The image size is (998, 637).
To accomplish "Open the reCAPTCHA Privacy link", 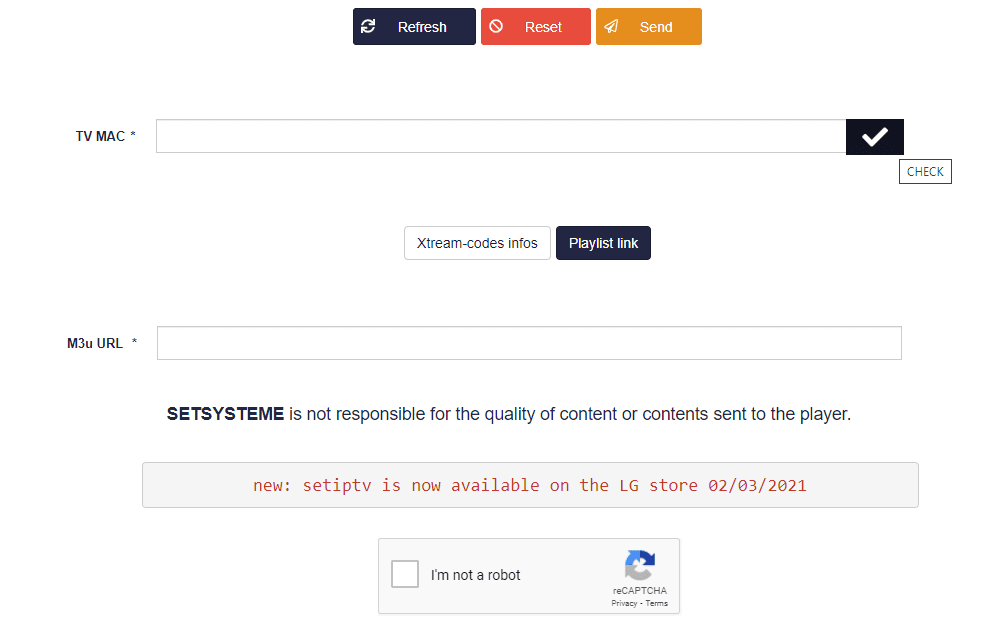I will click(x=624, y=603).
